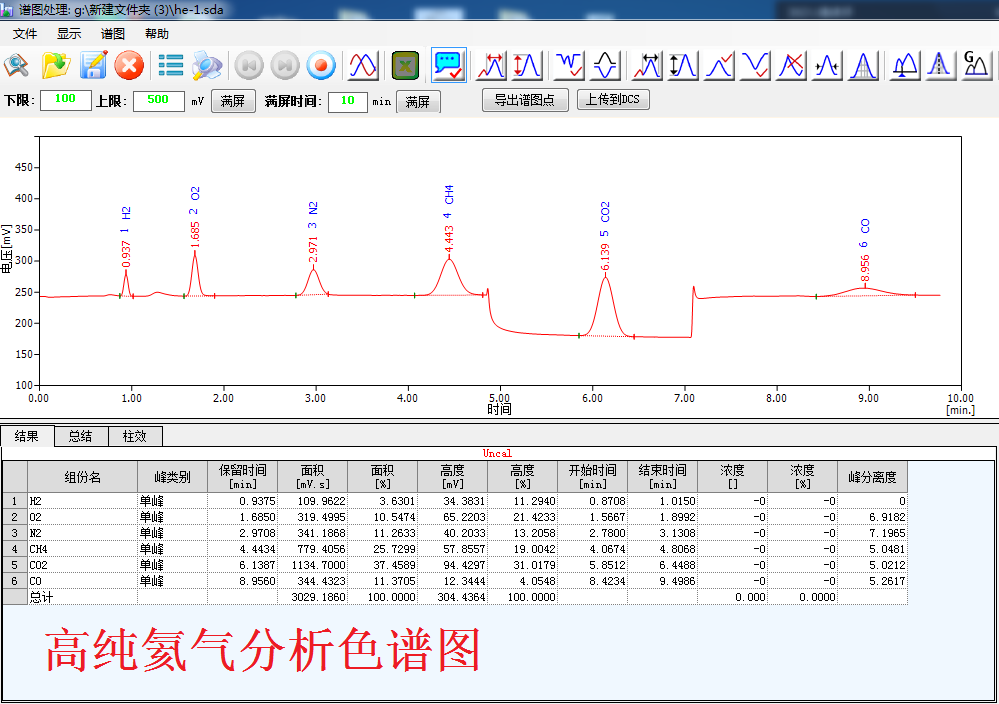Select the O2 component name cell
This screenshot has width=999, height=704.
pos(82,517)
